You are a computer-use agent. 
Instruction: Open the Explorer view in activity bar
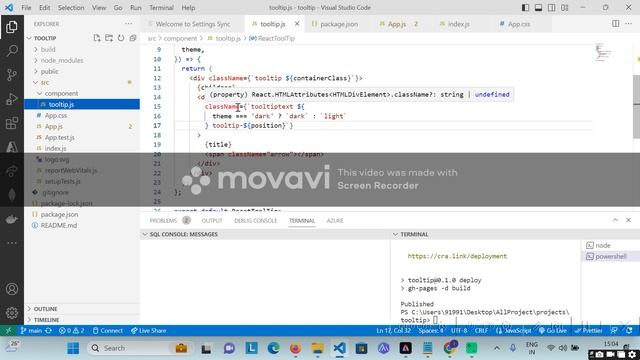coord(12,27)
